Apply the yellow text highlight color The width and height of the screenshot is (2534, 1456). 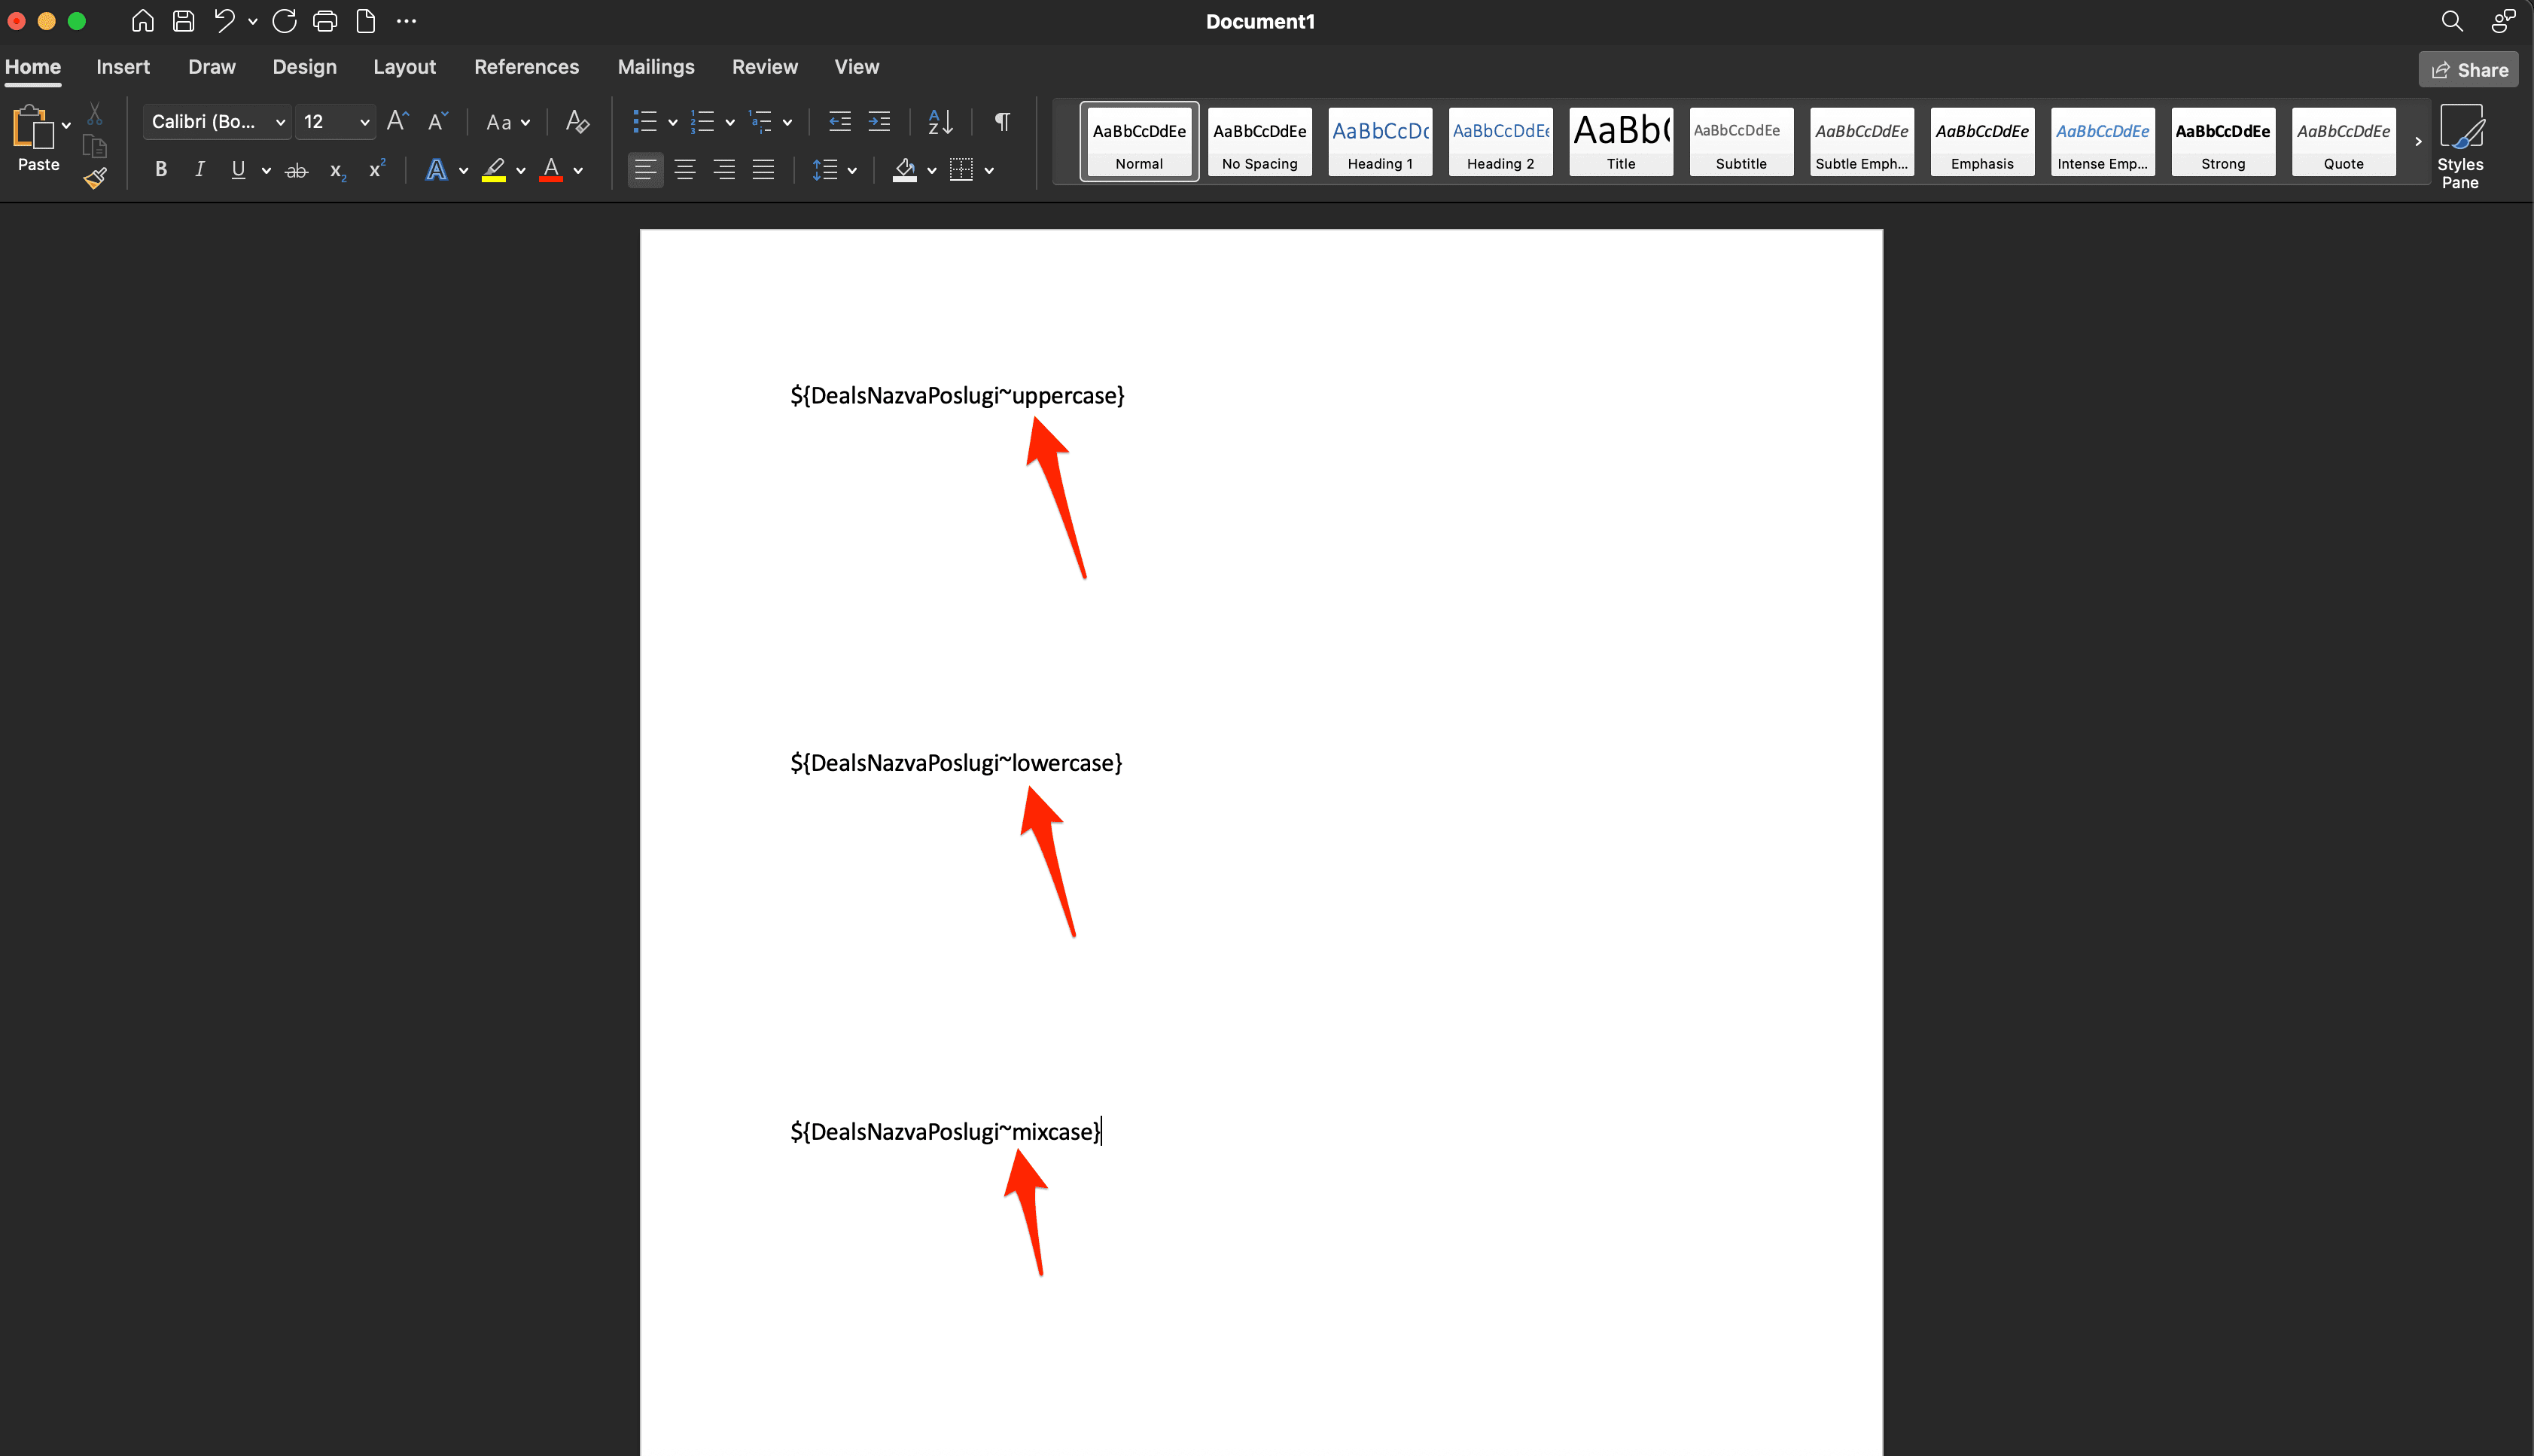pos(494,170)
